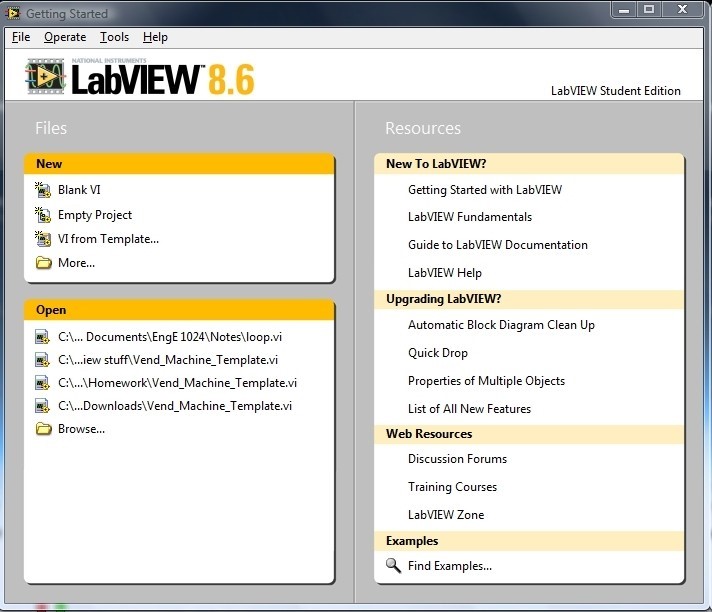The height and width of the screenshot is (612, 712).
Task: Open Getting Started with LabVIEW link
Action: click(484, 190)
